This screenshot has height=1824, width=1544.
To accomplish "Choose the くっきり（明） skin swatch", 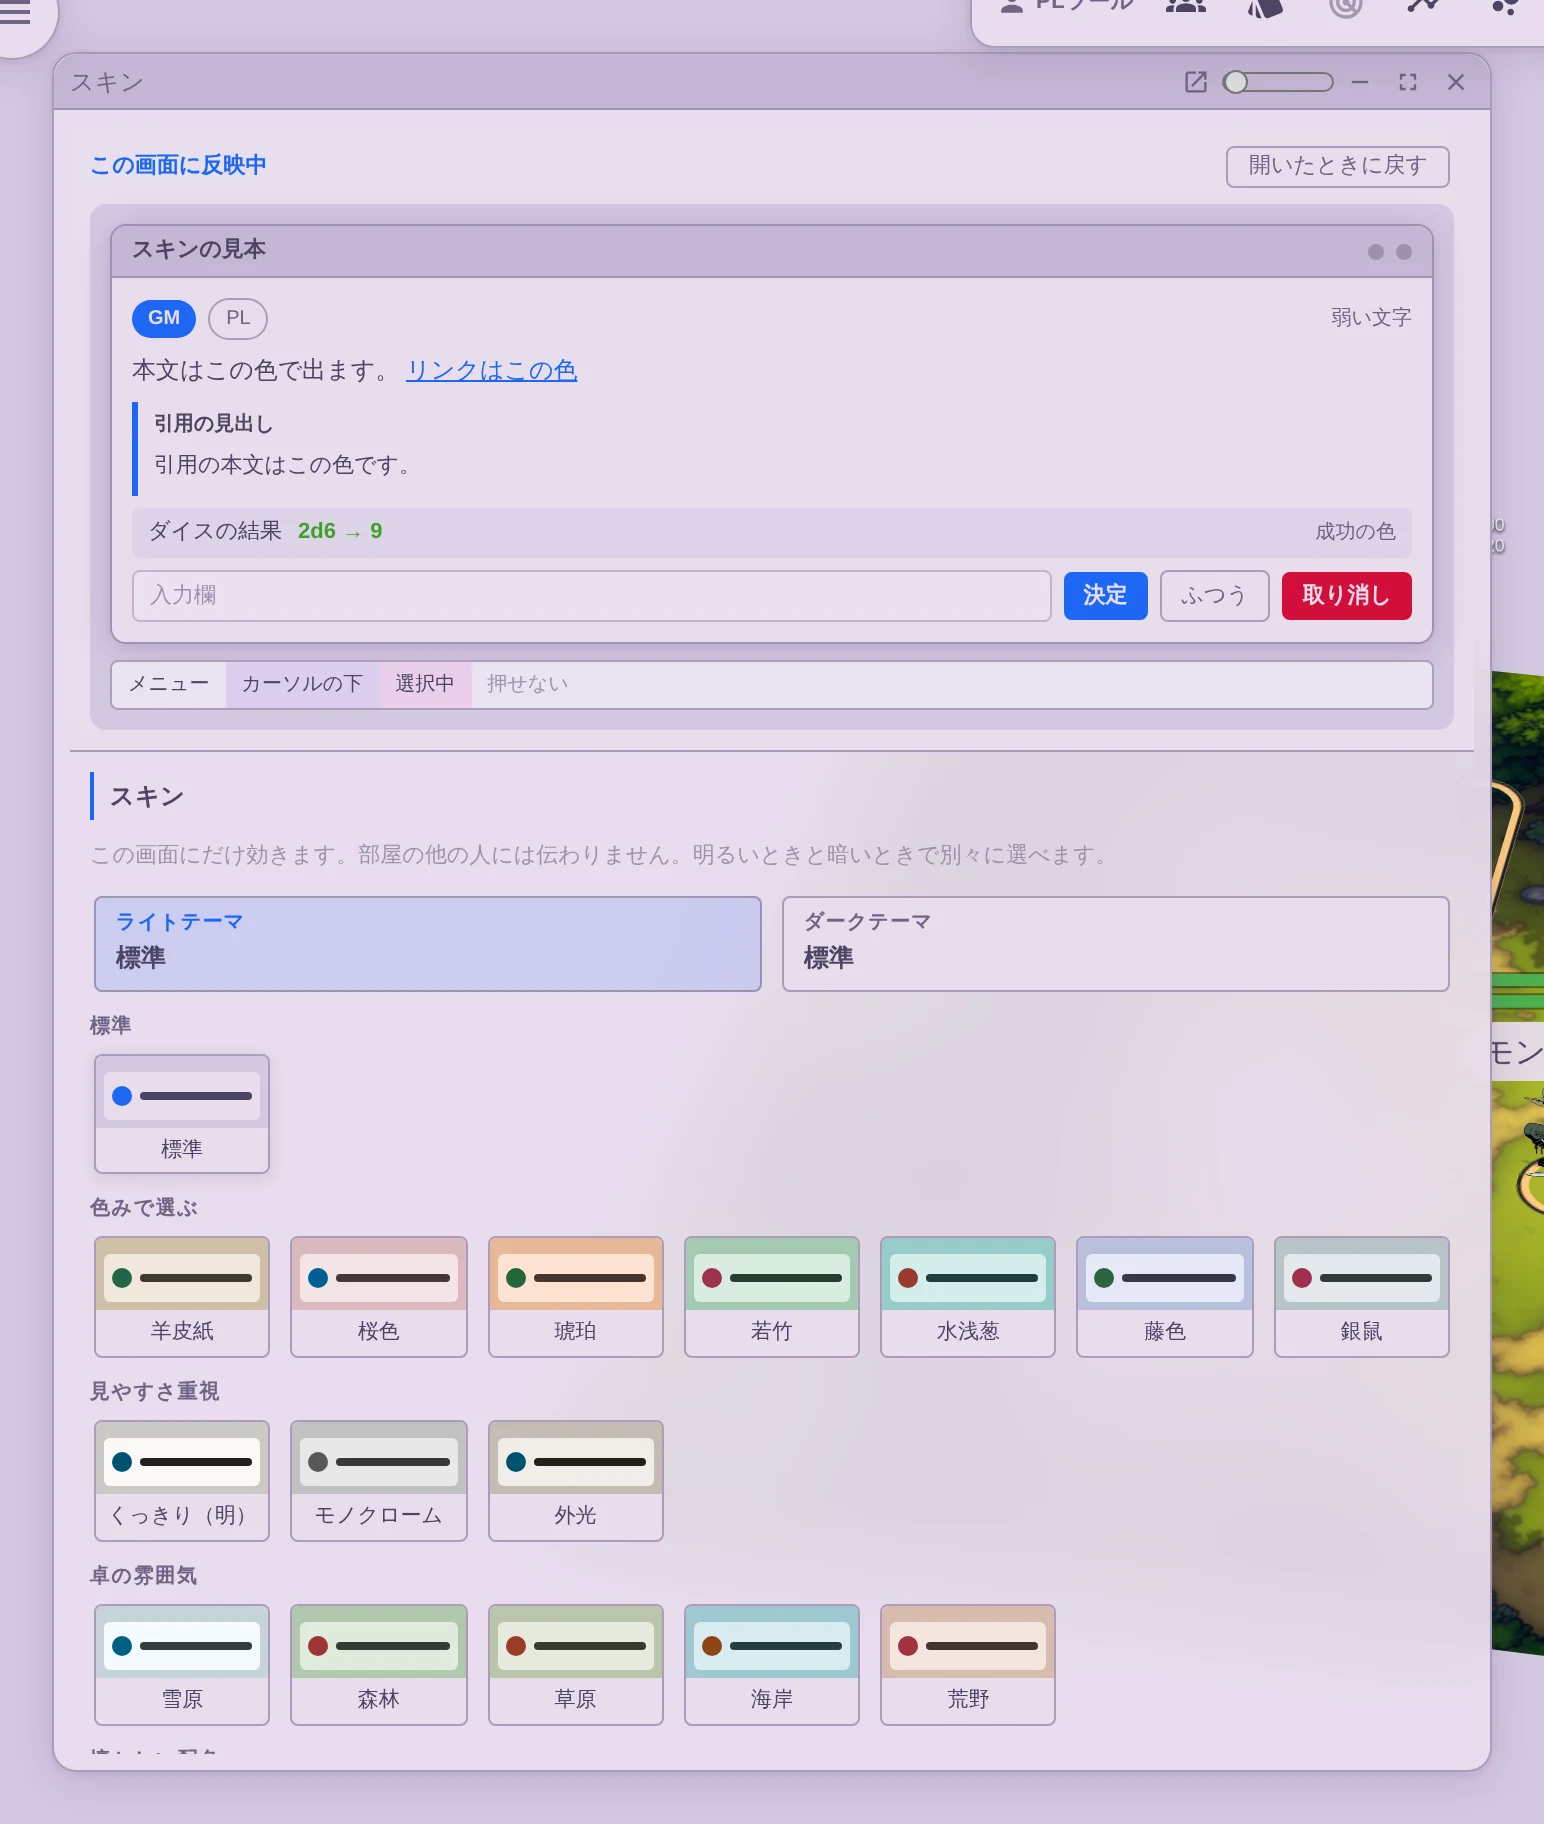I will pyautogui.click(x=182, y=1481).
